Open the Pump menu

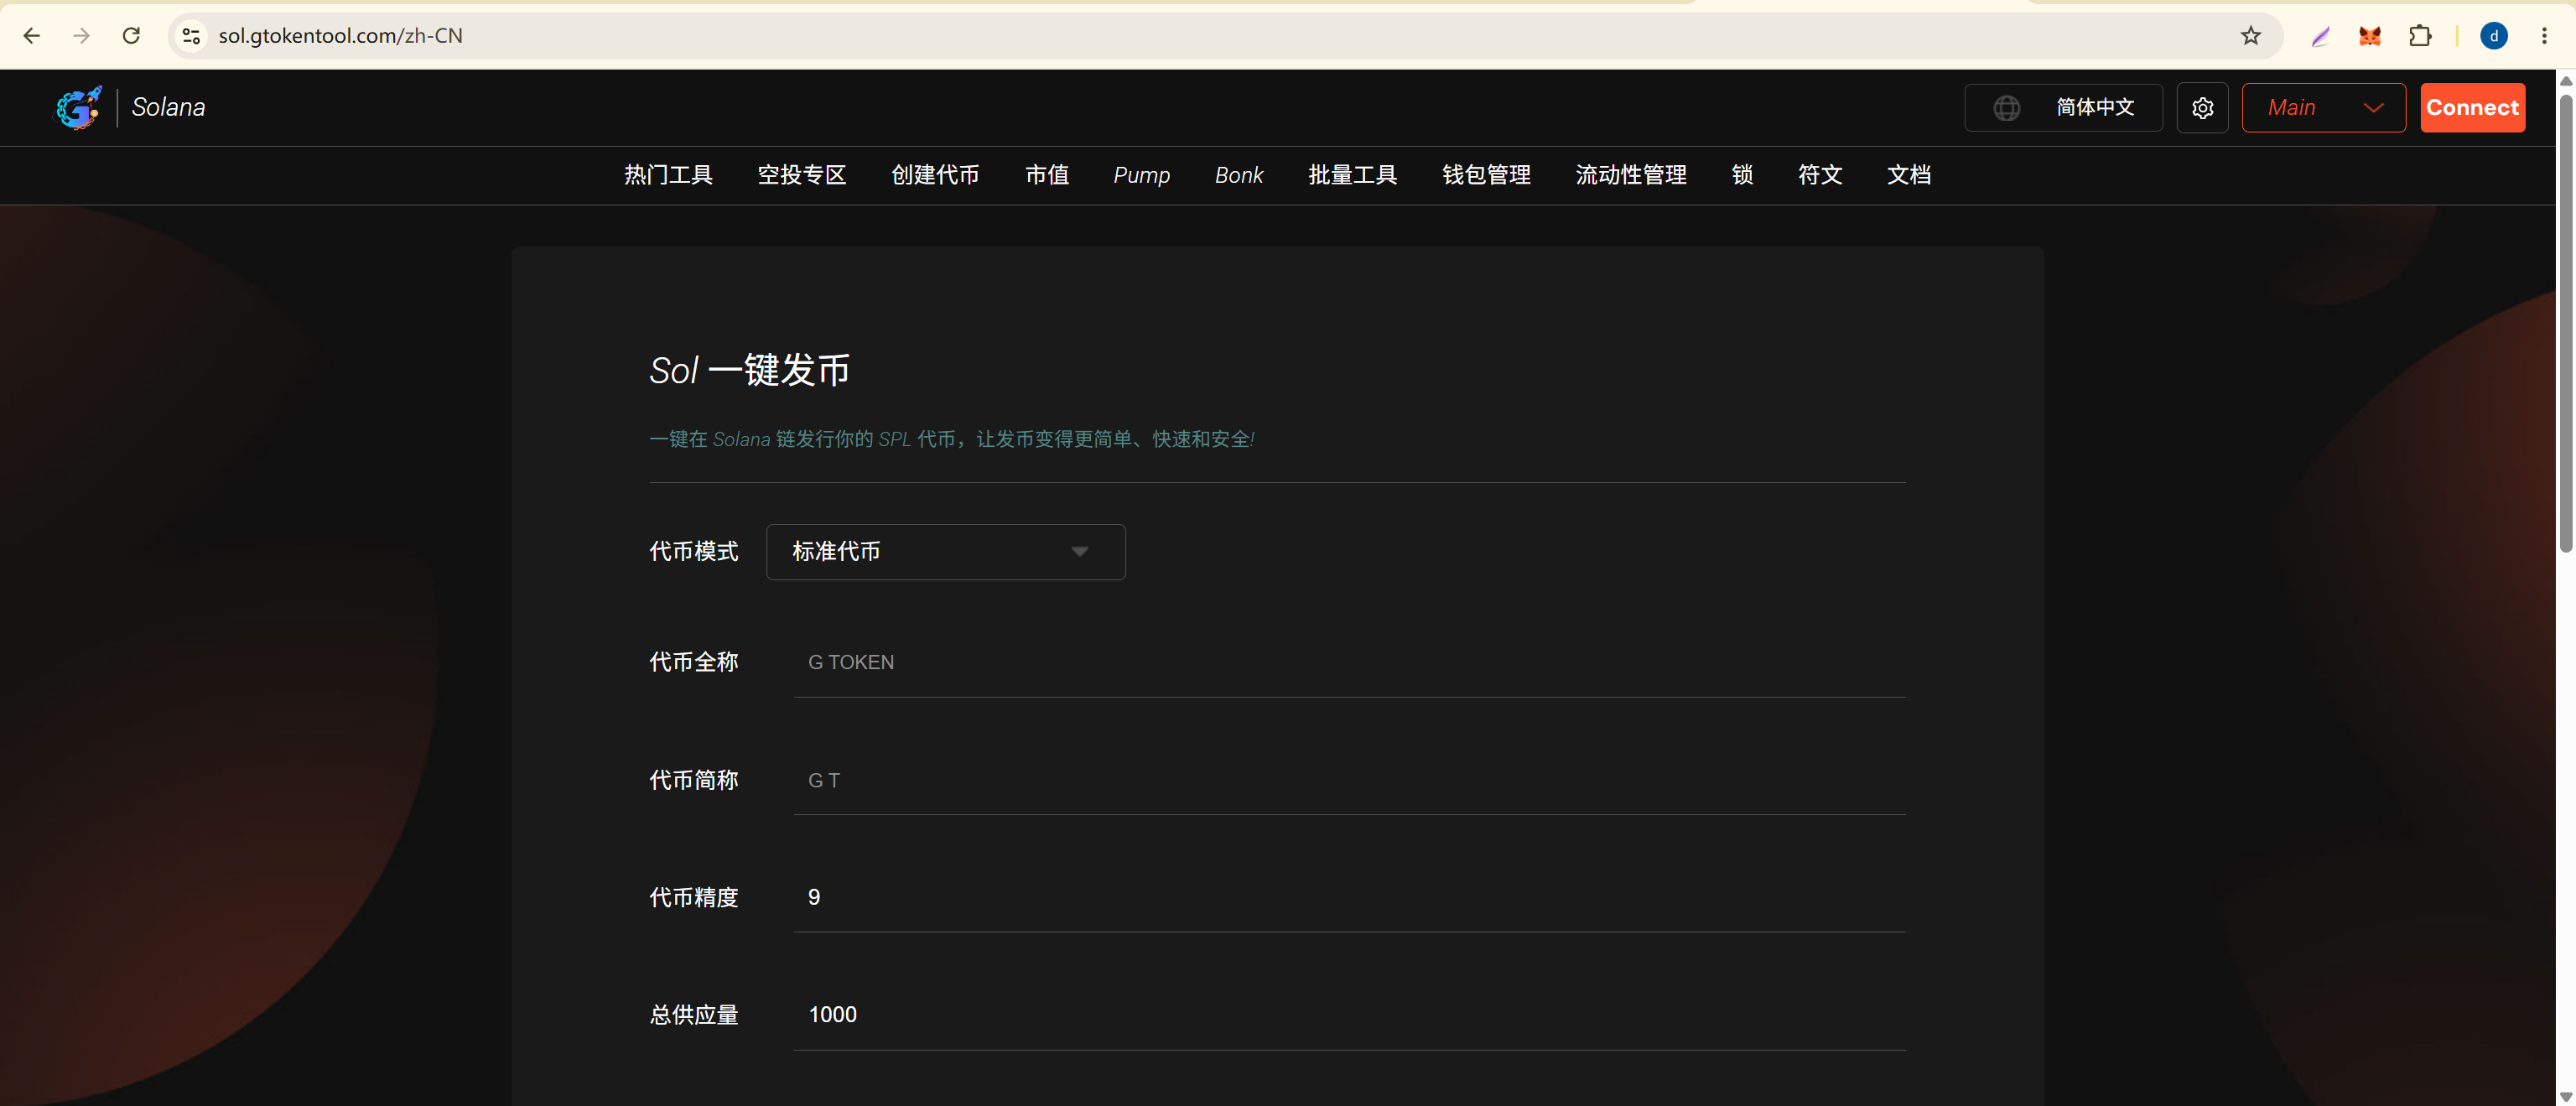[x=1142, y=176]
